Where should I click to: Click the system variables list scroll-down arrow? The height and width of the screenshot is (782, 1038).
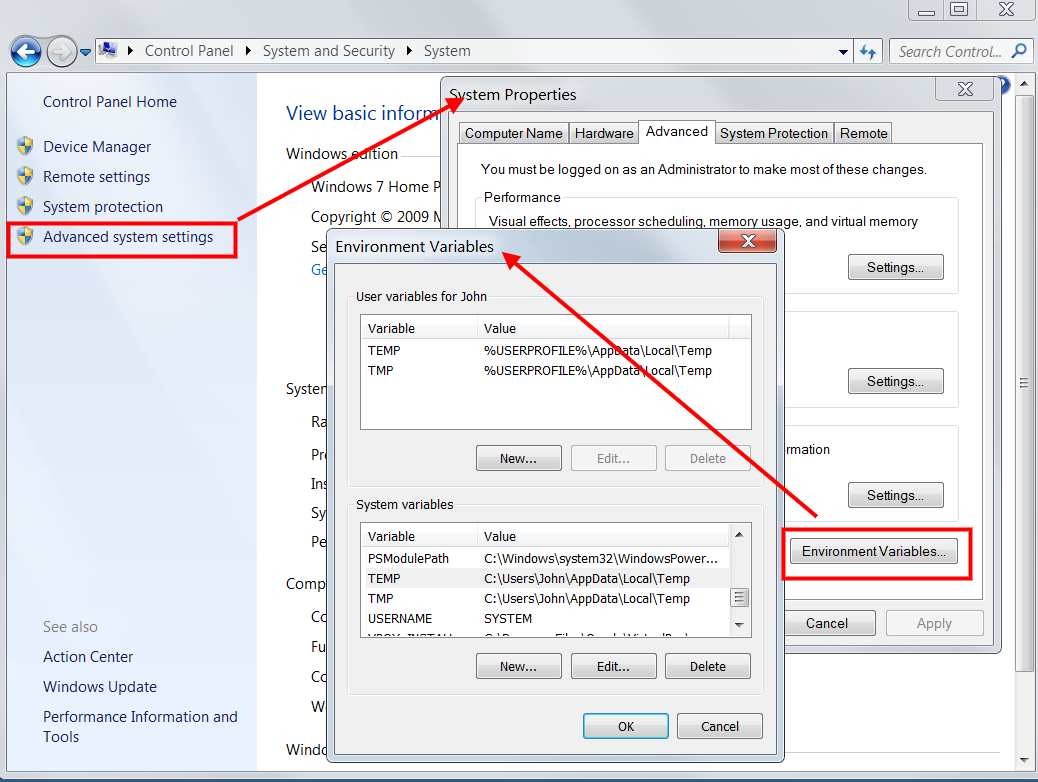pyautogui.click(x=739, y=625)
